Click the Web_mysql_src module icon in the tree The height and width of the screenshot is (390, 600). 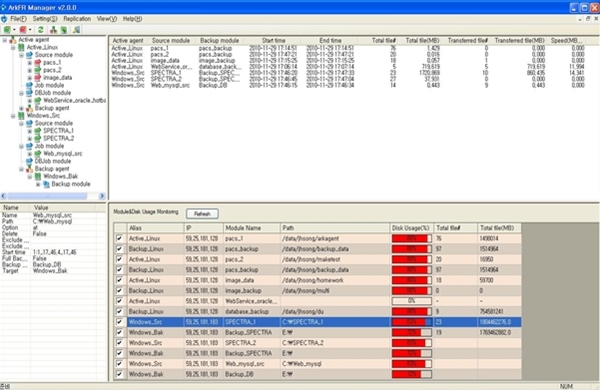pos(38,153)
